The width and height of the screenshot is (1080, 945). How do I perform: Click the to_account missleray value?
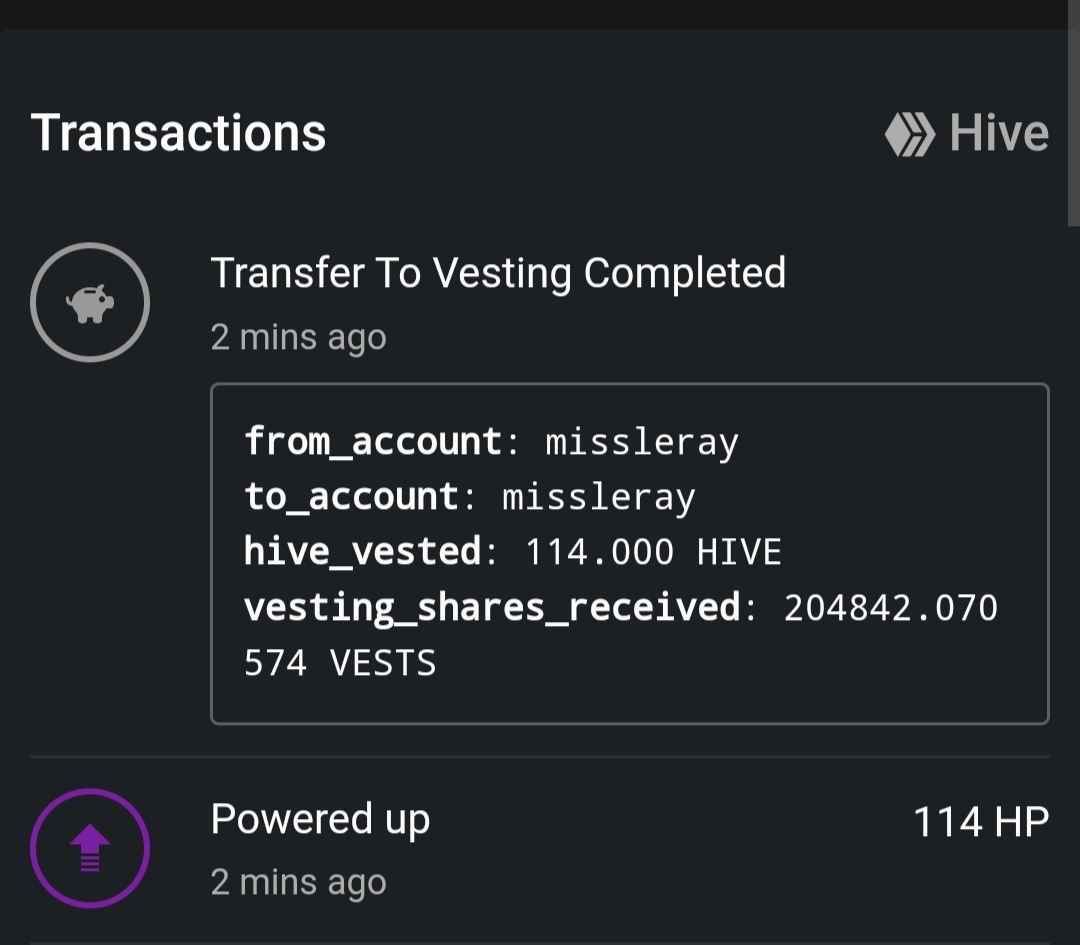click(599, 497)
